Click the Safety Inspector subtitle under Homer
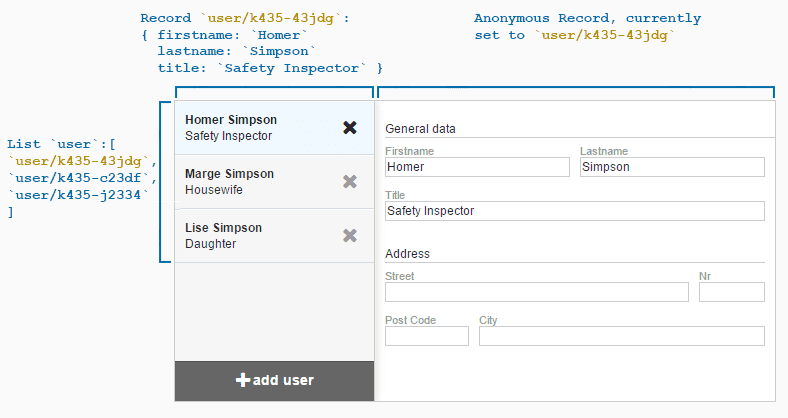The width and height of the screenshot is (788, 418). (x=229, y=136)
